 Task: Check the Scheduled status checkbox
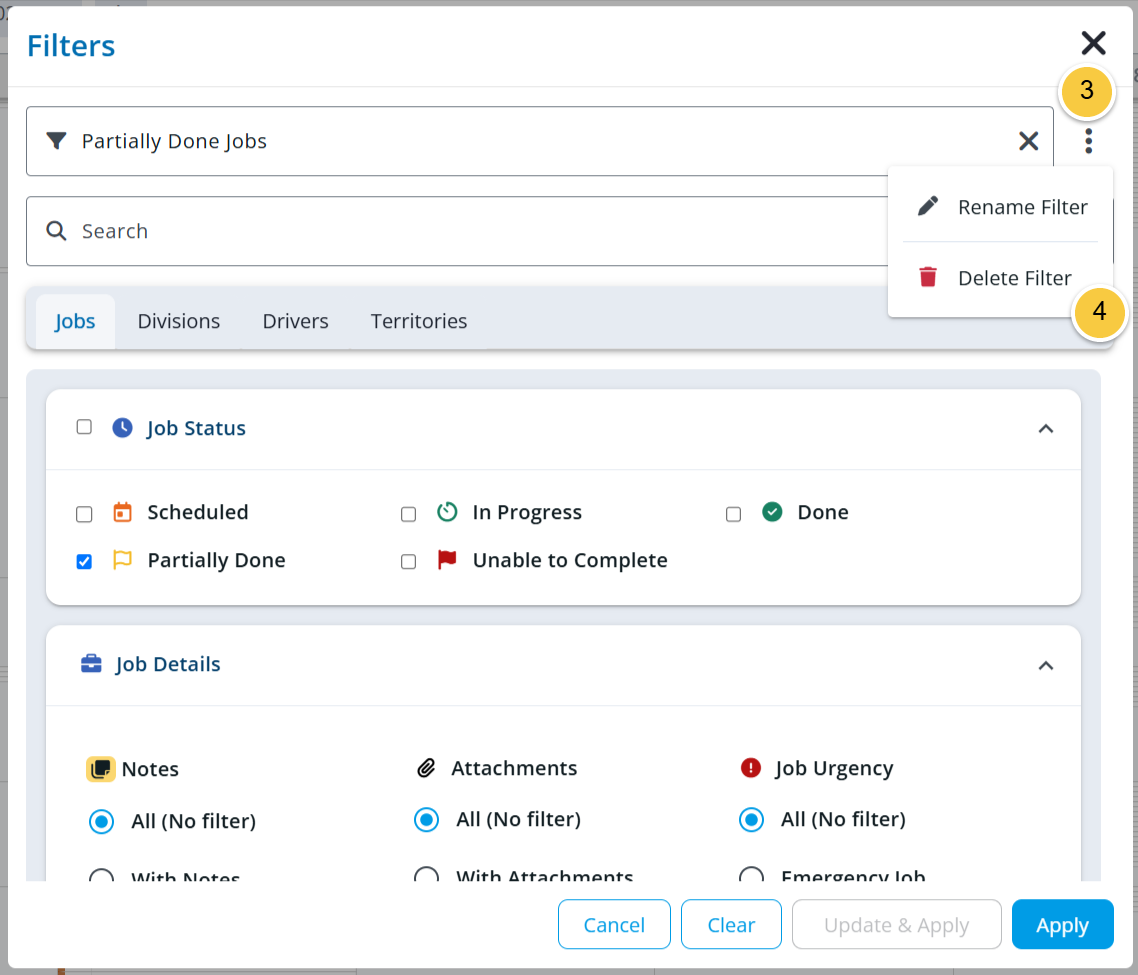(x=84, y=514)
